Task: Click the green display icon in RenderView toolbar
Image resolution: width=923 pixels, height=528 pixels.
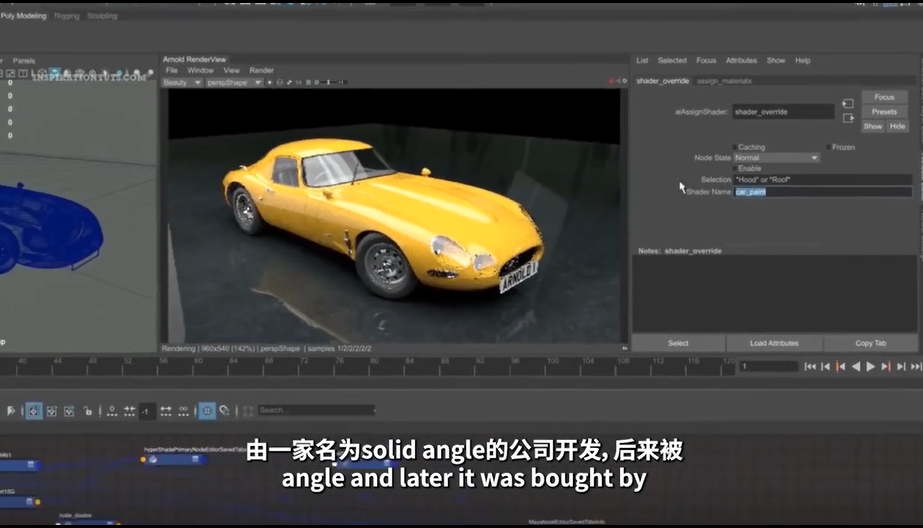Action: [x=308, y=82]
